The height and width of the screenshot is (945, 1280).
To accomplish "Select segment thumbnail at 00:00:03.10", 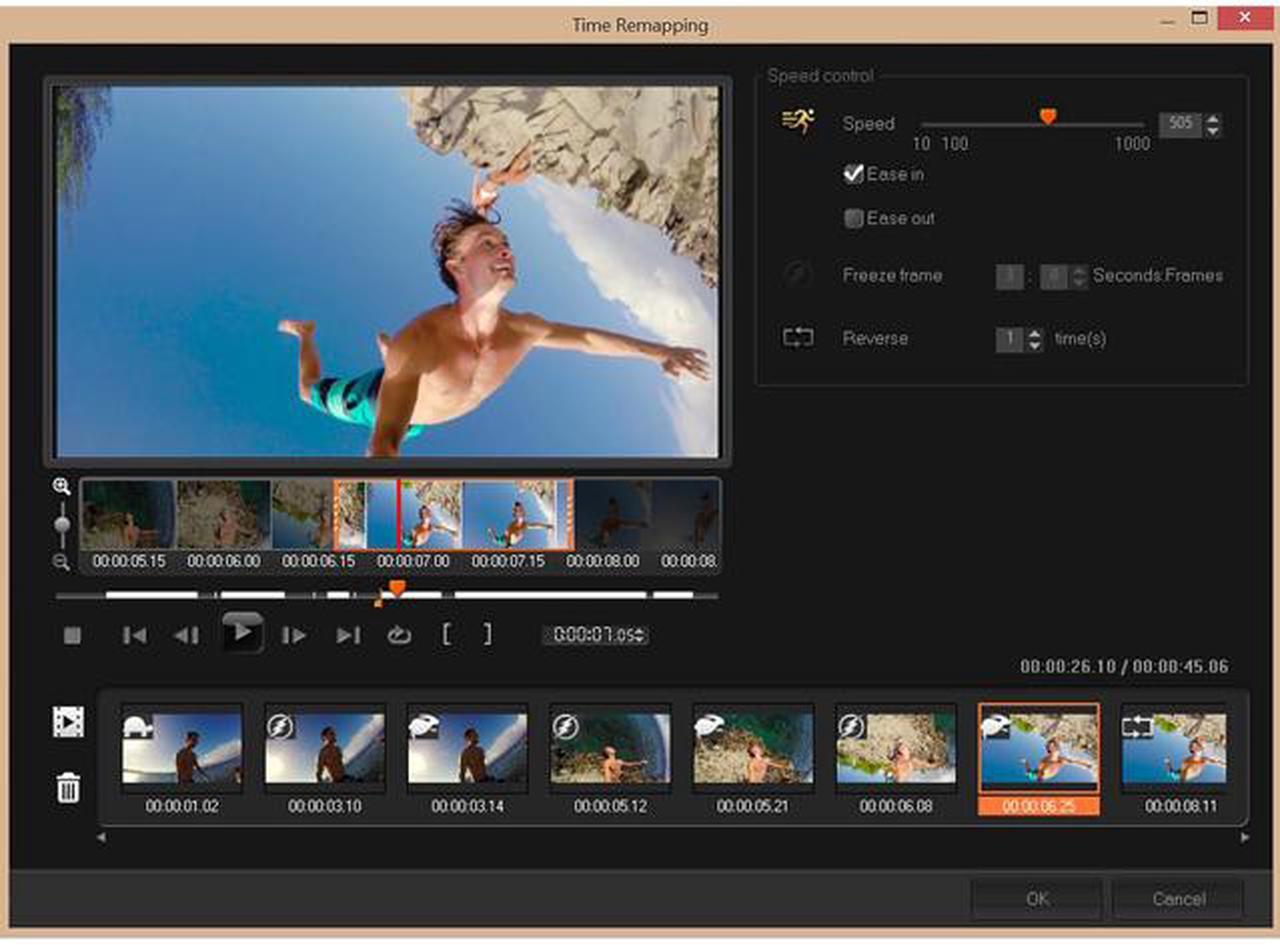I will 325,748.
